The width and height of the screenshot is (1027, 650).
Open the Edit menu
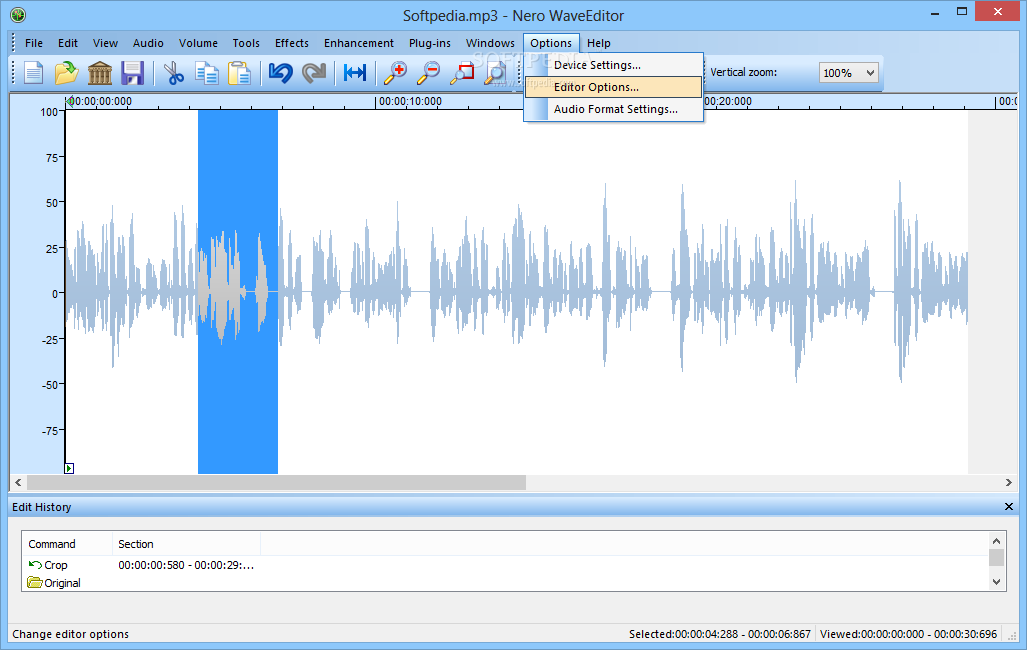coord(67,43)
